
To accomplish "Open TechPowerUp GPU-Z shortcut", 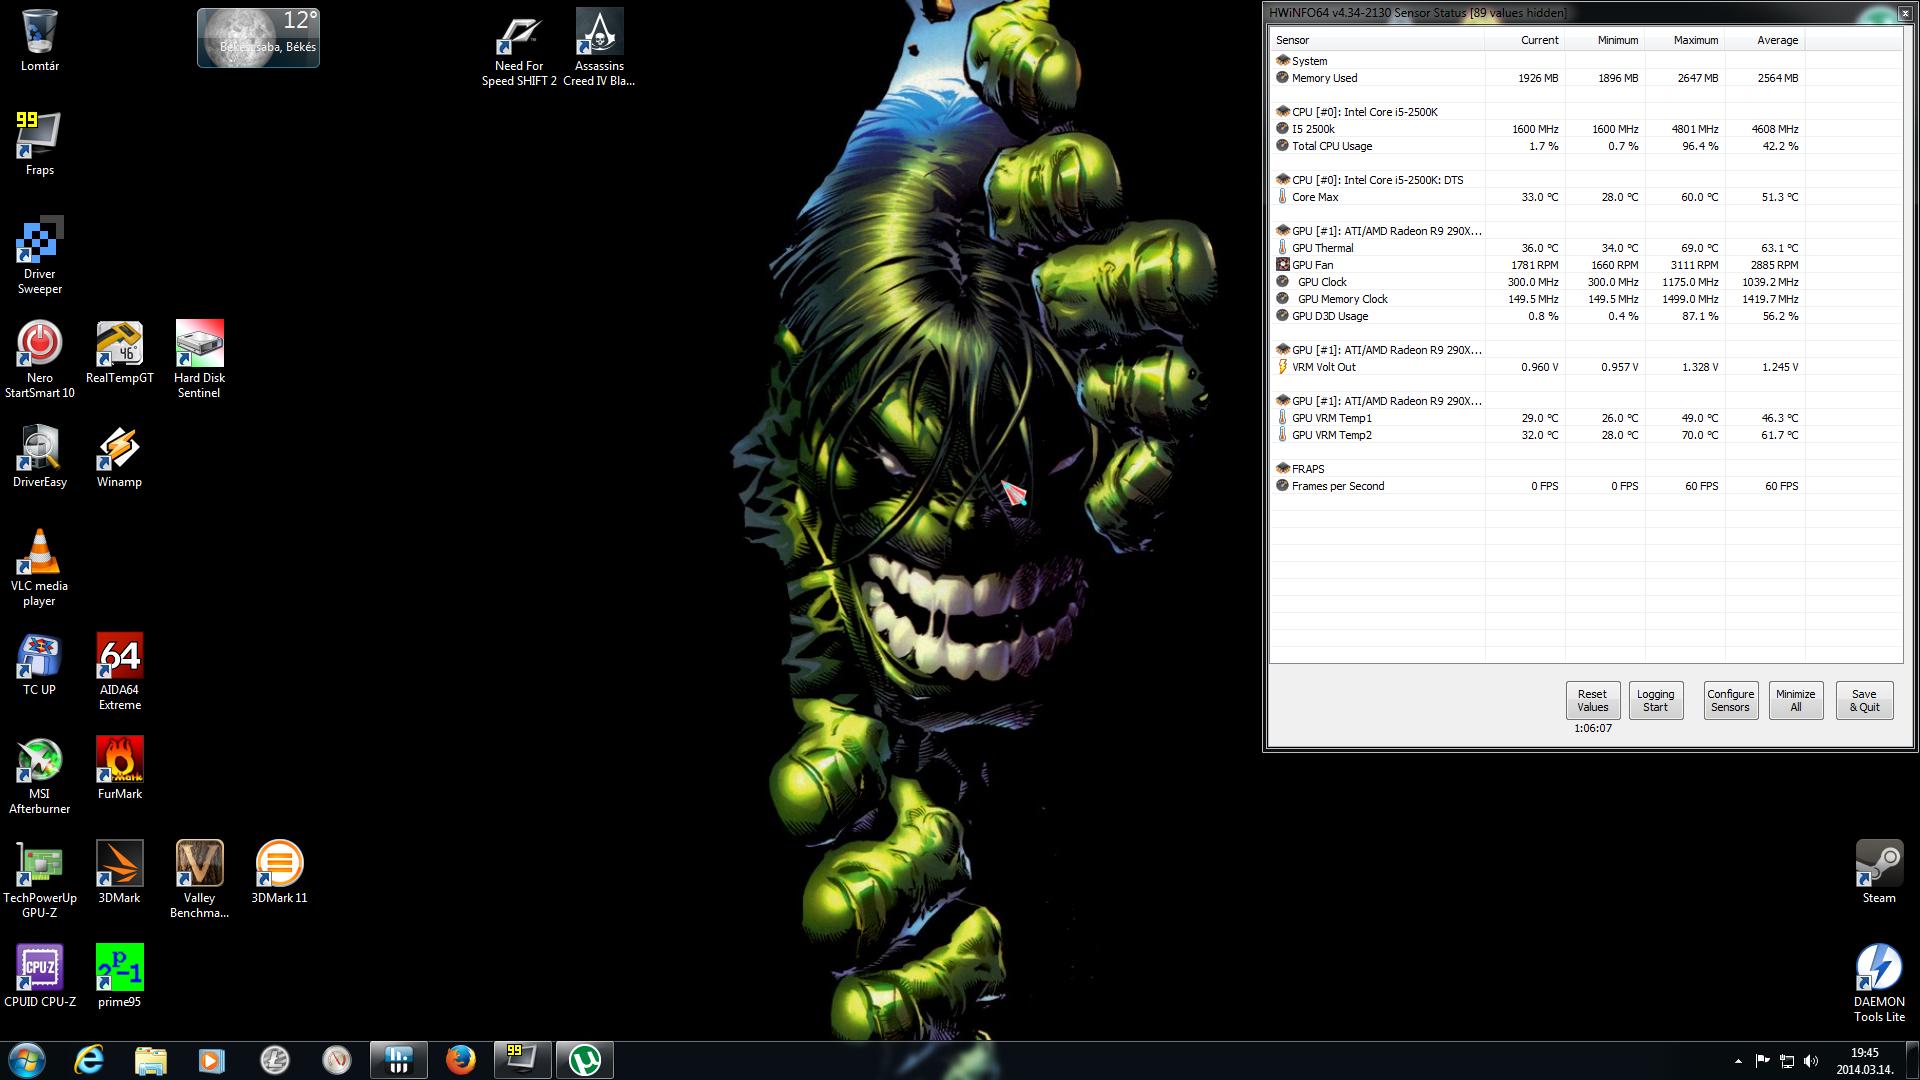I will [40, 880].
